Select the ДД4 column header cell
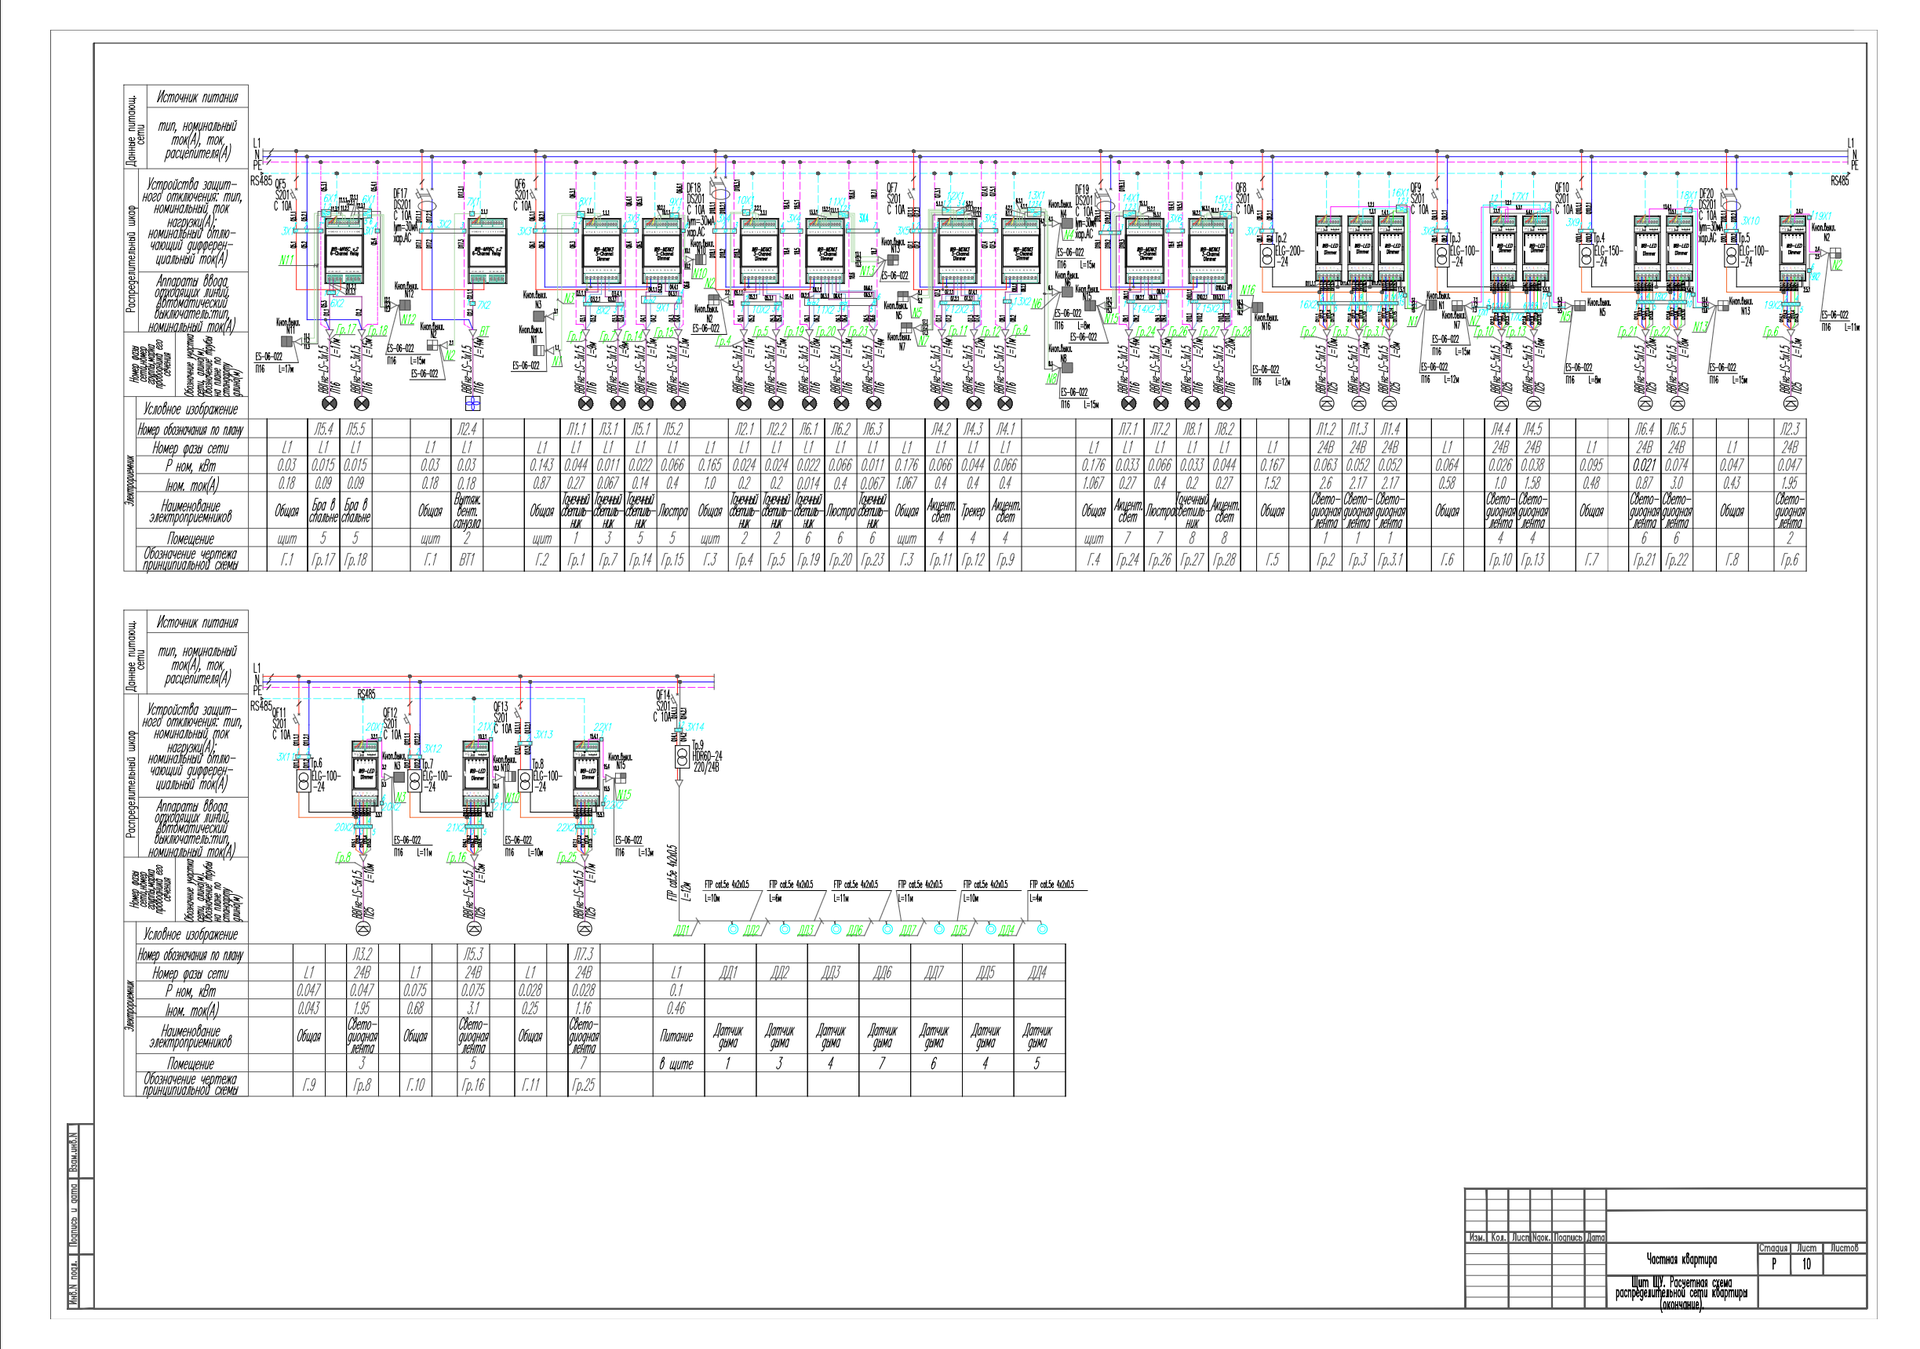Image resolution: width=1920 pixels, height=1349 pixels. tap(1038, 972)
